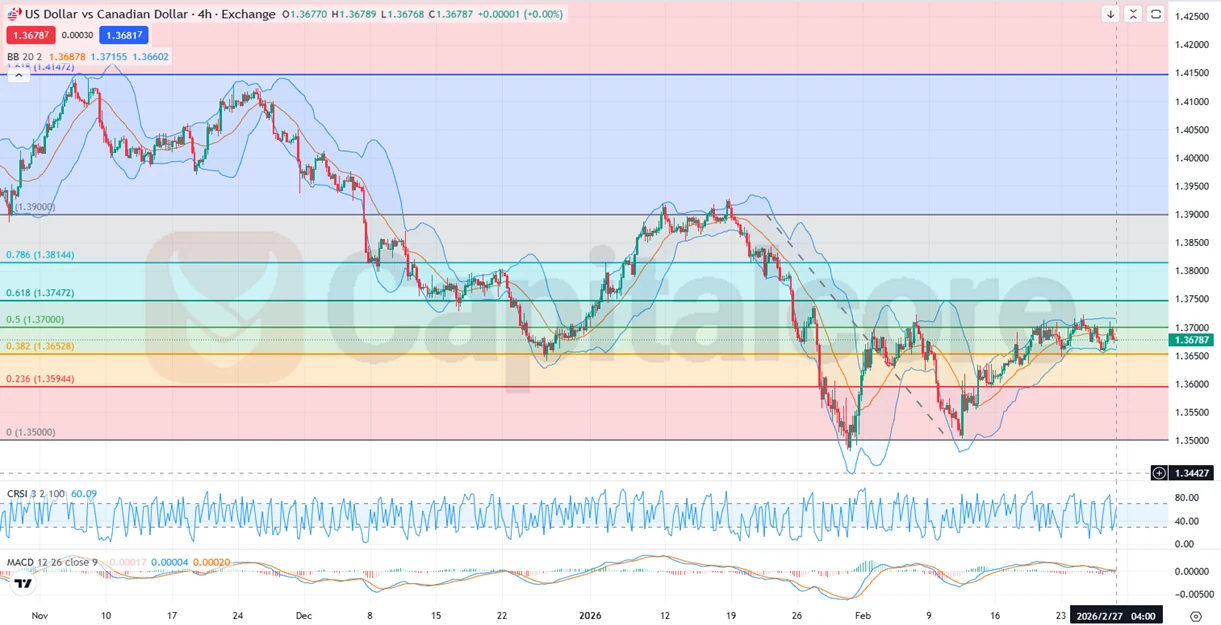Click the MACD line value 0.00004
The height and width of the screenshot is (625, 1221).
(168, 562)
